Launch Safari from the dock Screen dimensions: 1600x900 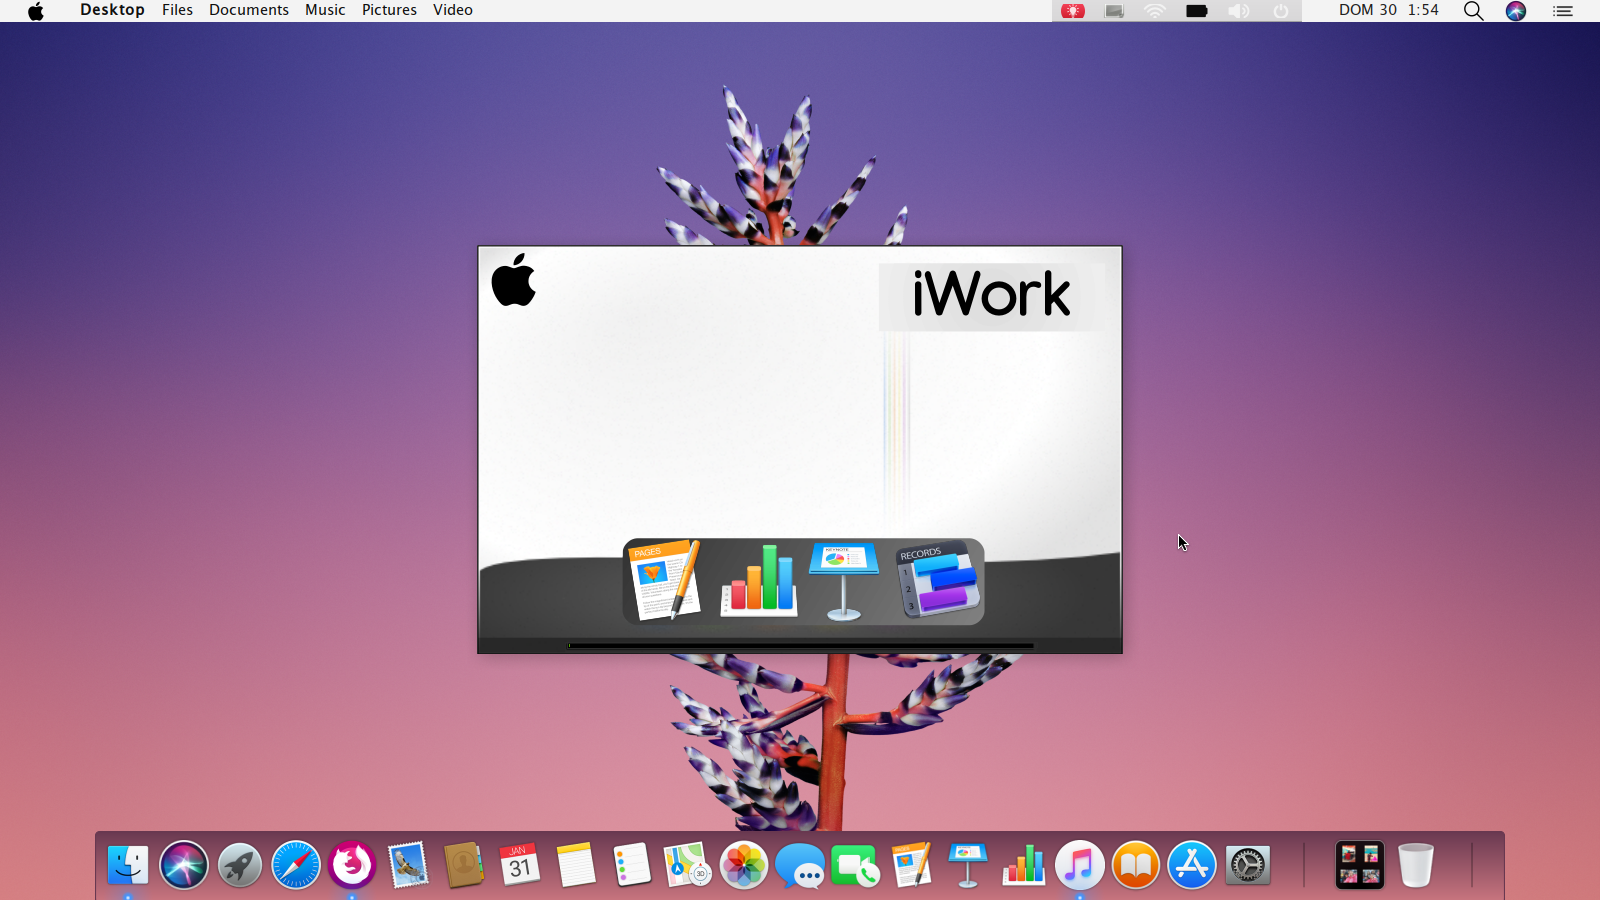click(296, 865)
